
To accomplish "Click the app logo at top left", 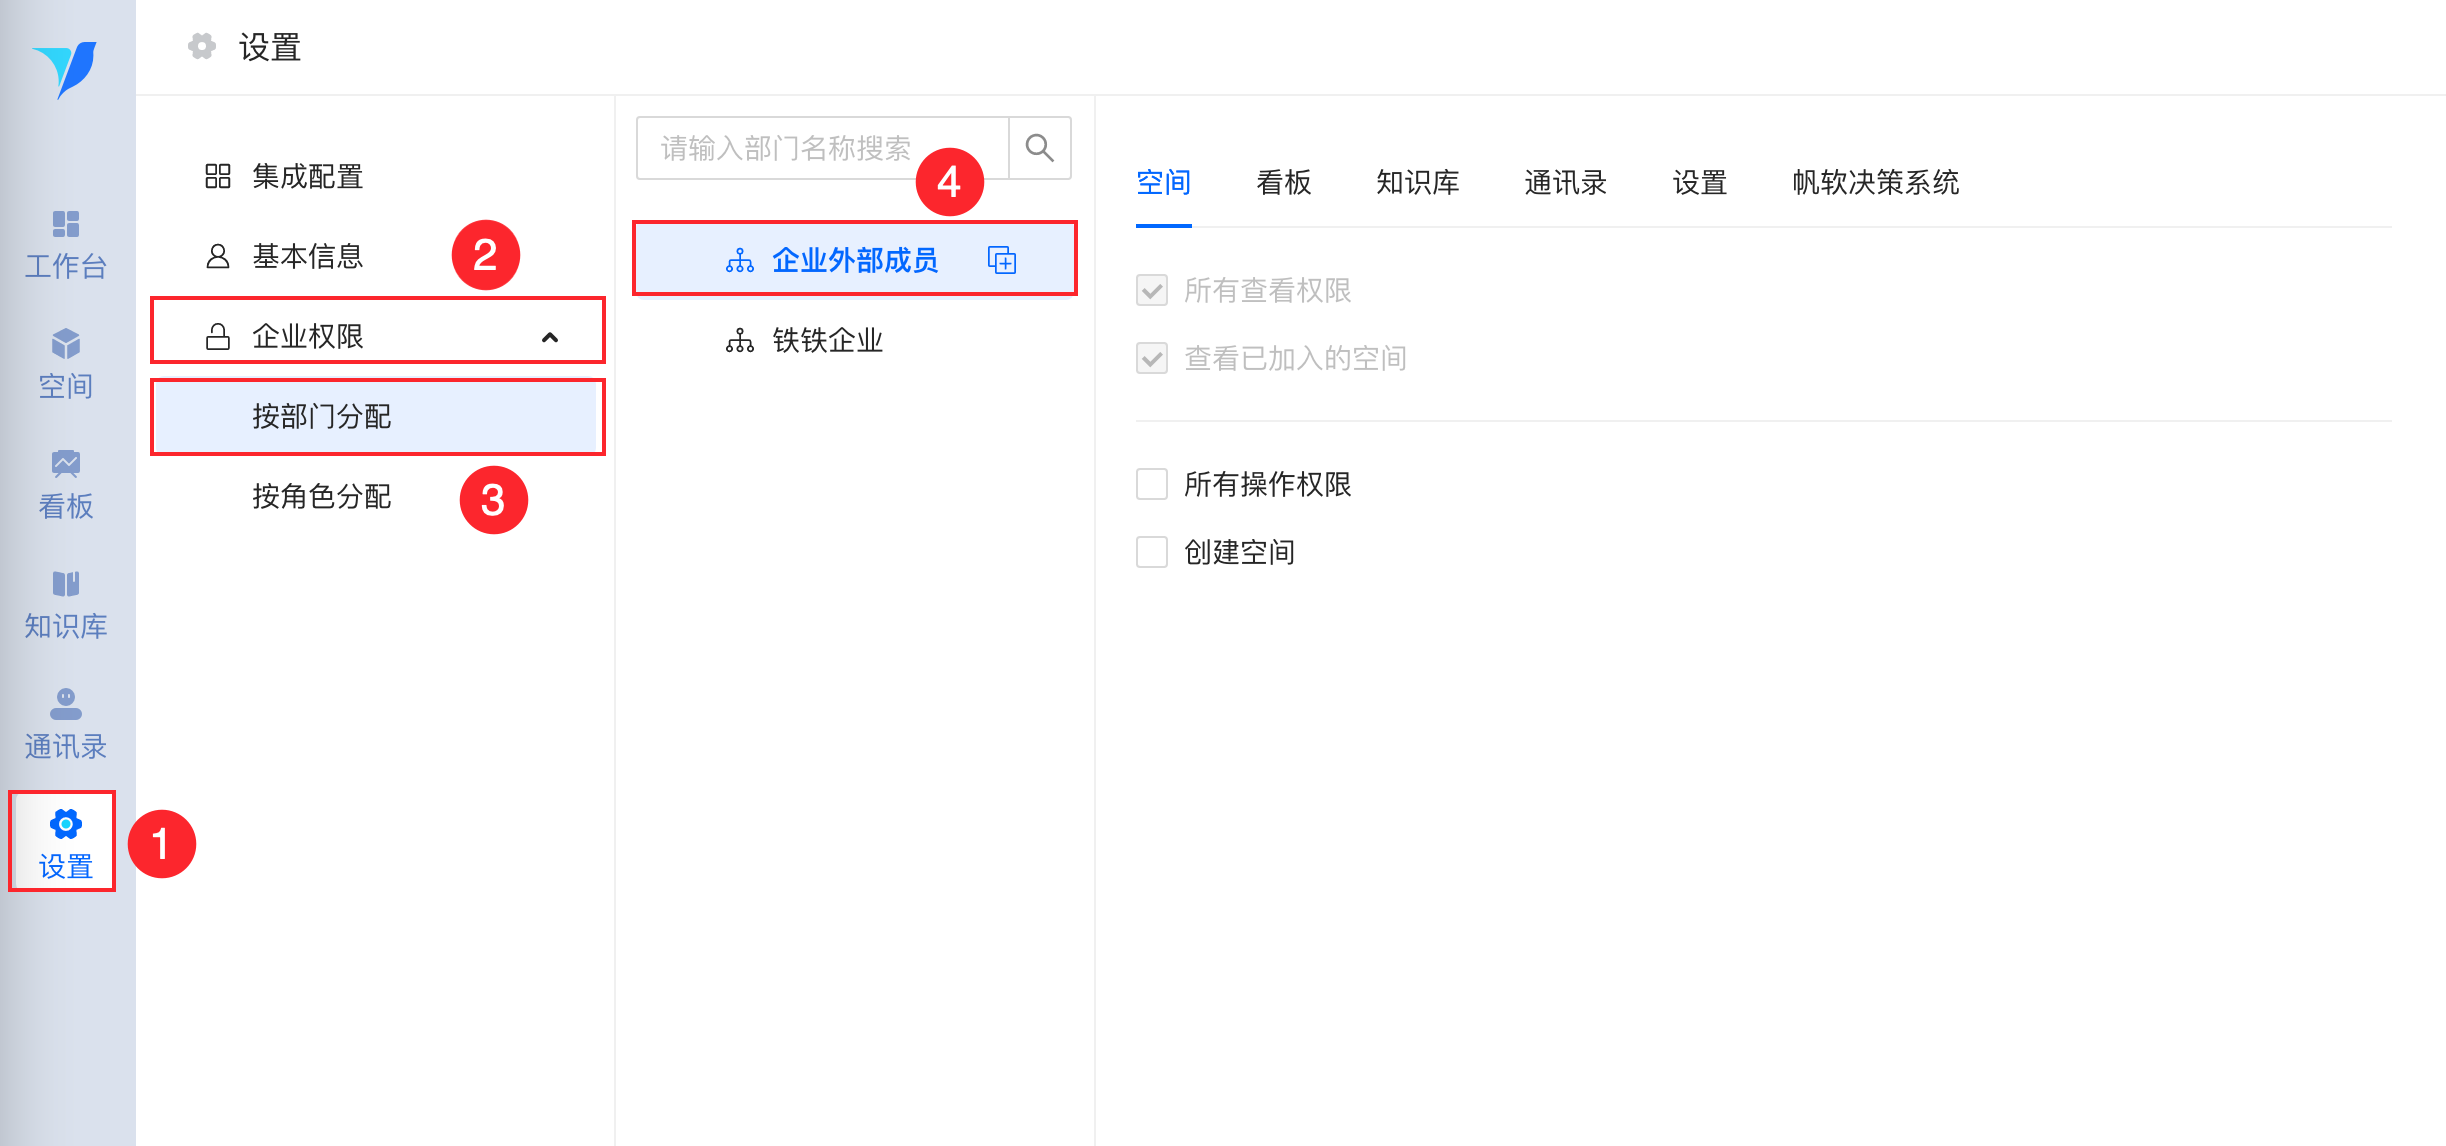I will pyautogui.click(x=66, y=68).
